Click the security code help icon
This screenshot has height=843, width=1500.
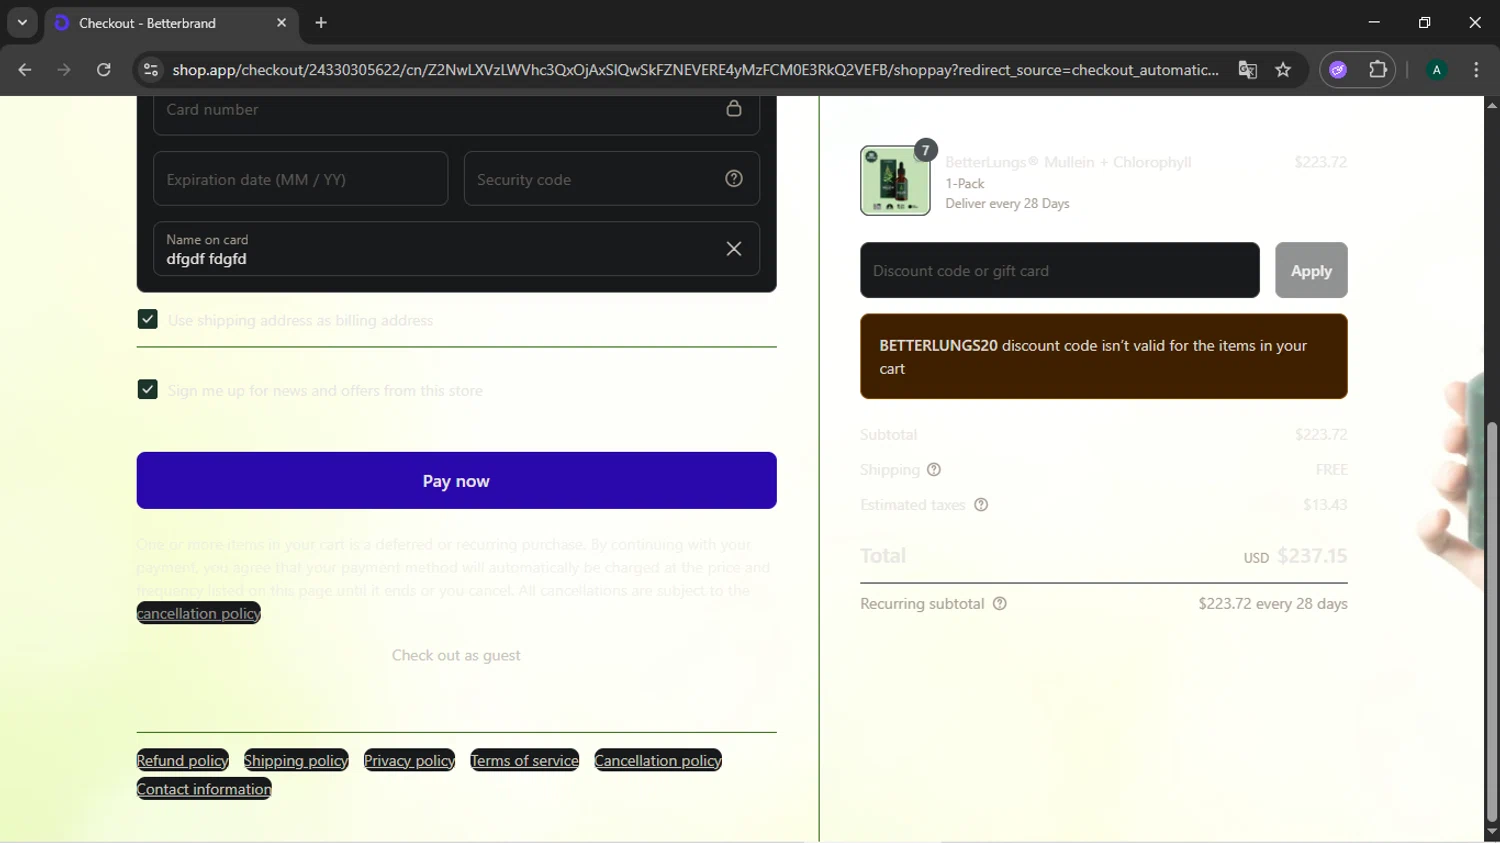tap(734, 179)
